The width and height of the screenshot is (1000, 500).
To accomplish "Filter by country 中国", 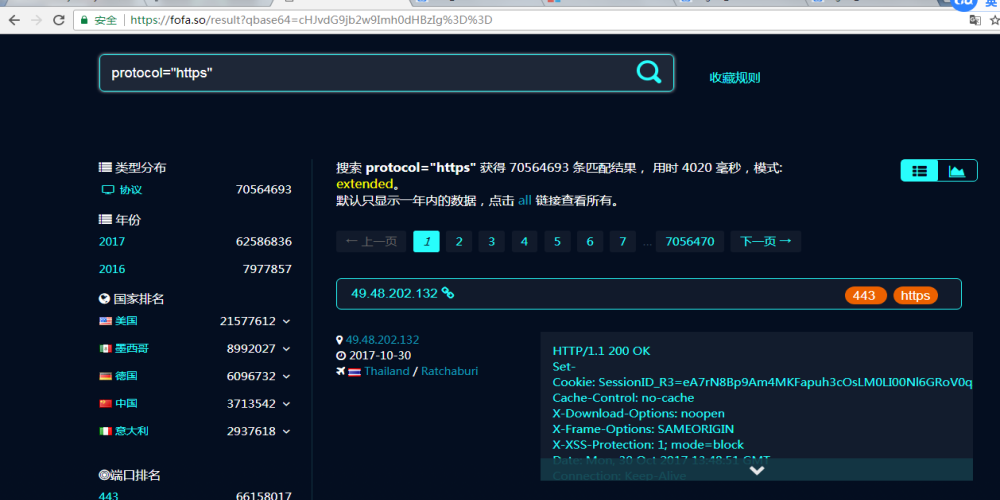I will [x=126, y=404].
